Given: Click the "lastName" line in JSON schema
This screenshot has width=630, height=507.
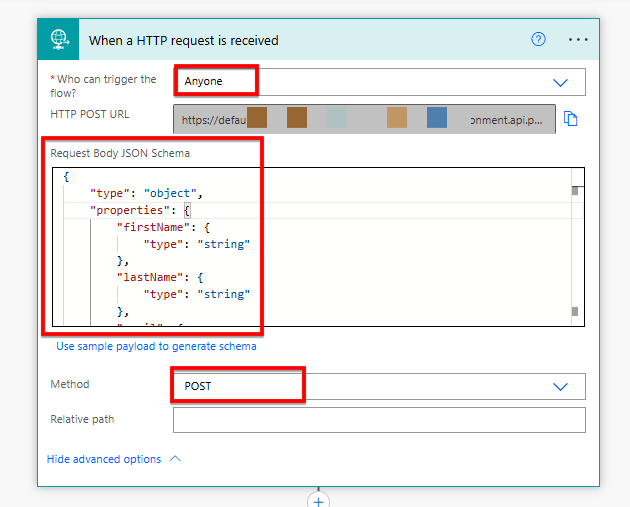Looking at the screenshot, I should [x=160, y=278].
